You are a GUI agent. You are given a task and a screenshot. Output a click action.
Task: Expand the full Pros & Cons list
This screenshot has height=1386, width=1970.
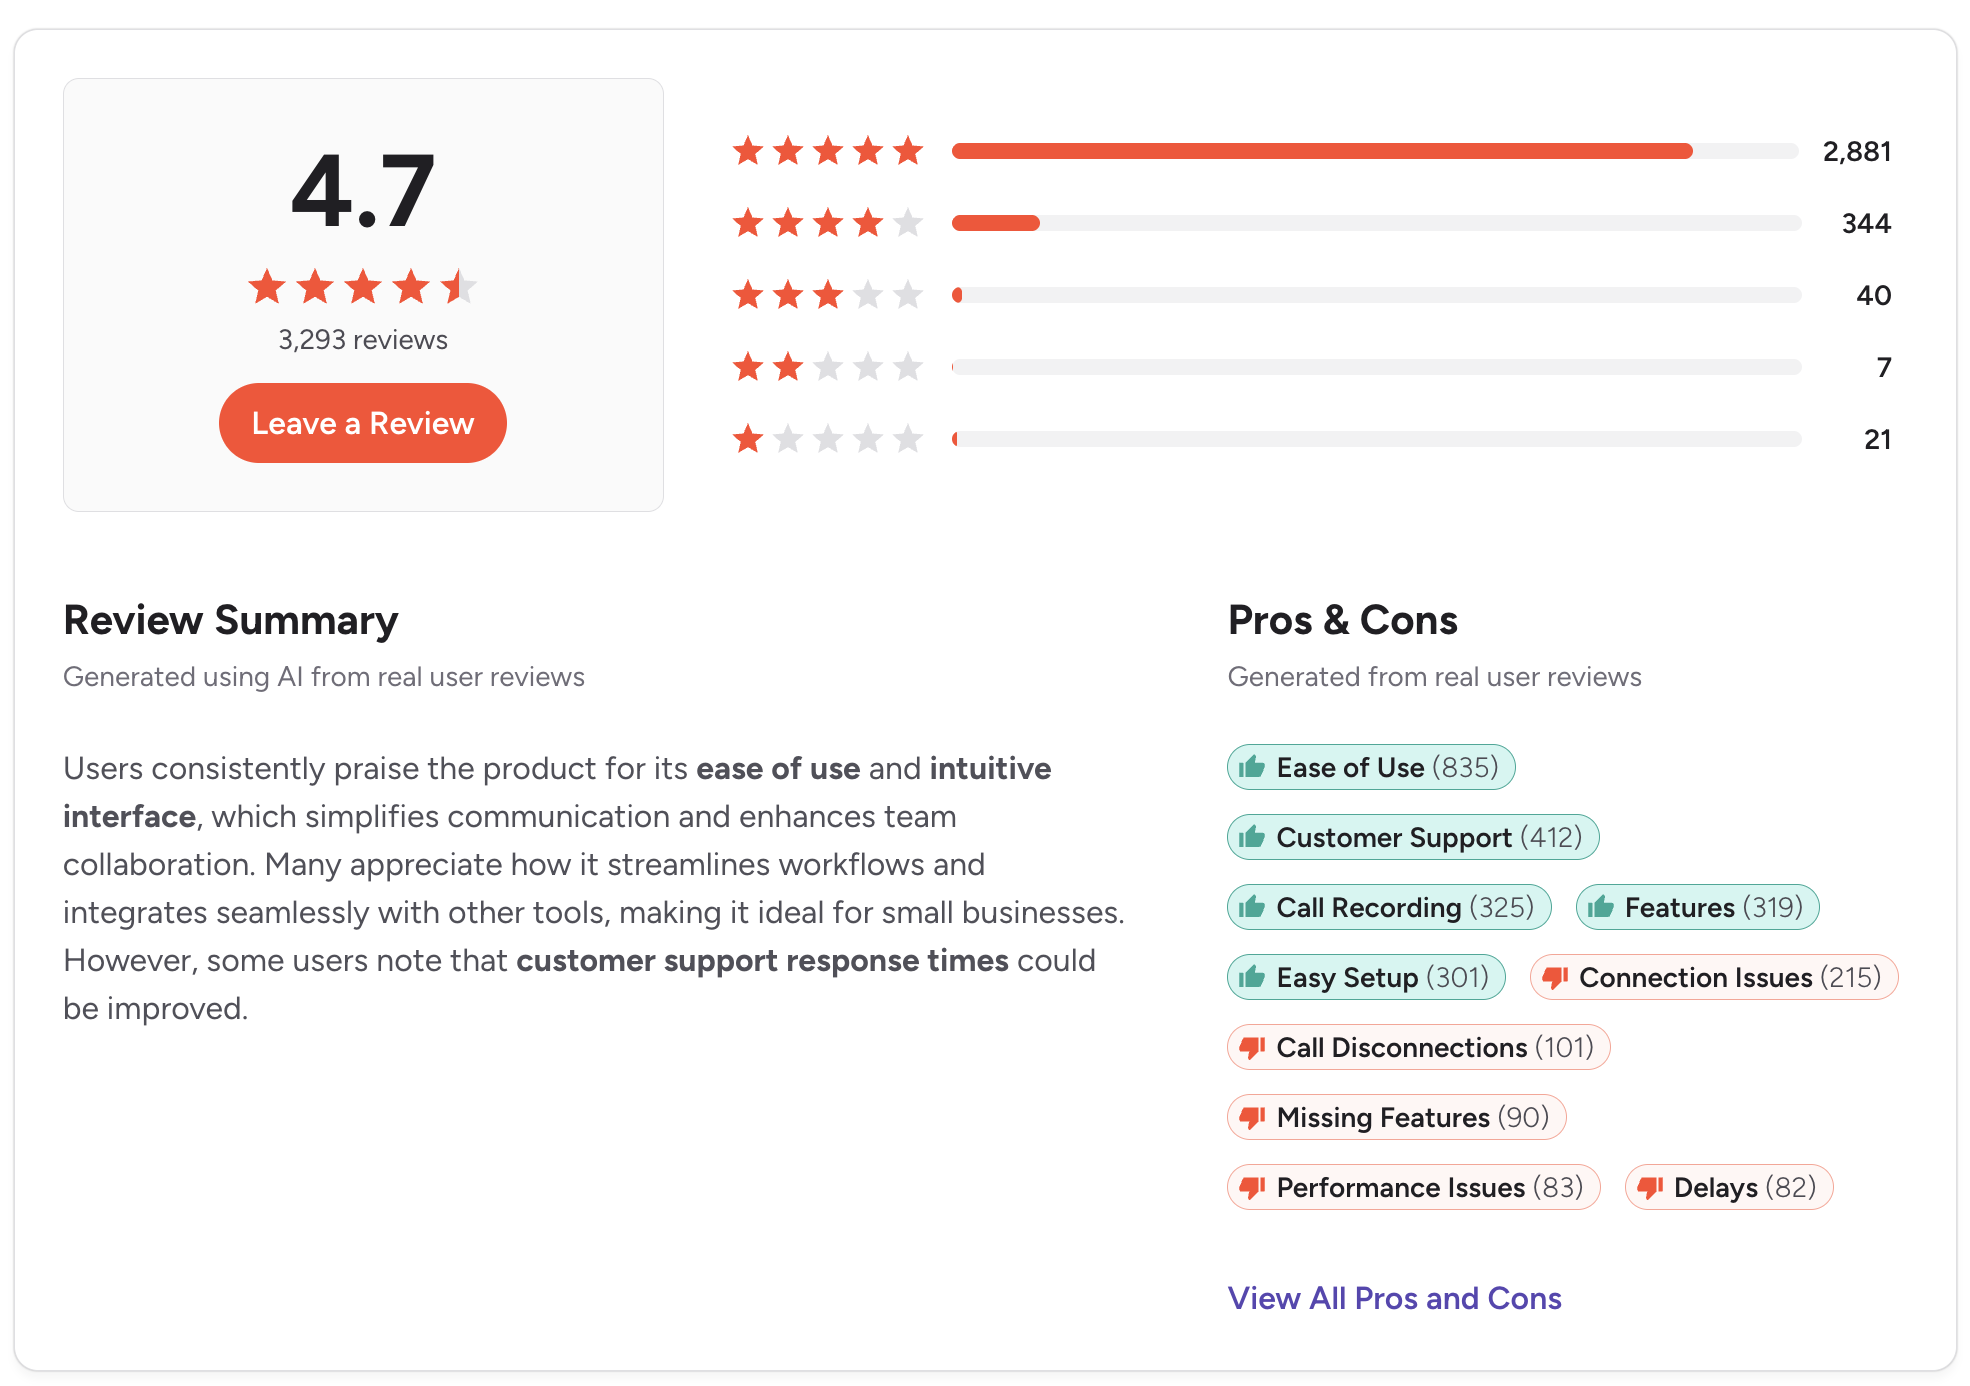(1394, 1297)
